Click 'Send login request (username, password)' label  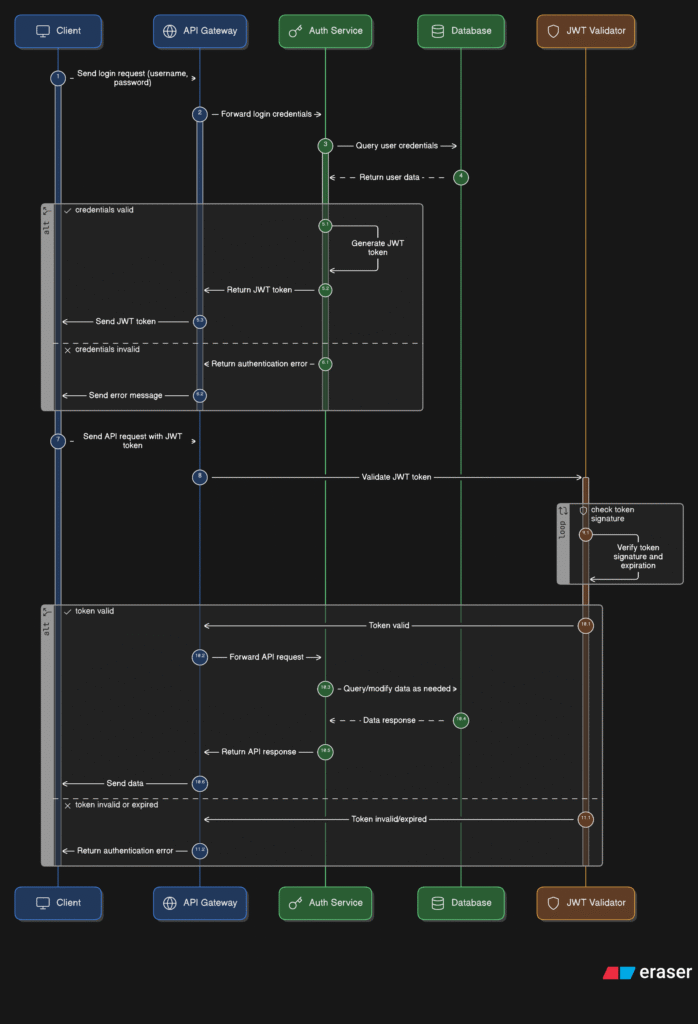(x=133, y=78)
